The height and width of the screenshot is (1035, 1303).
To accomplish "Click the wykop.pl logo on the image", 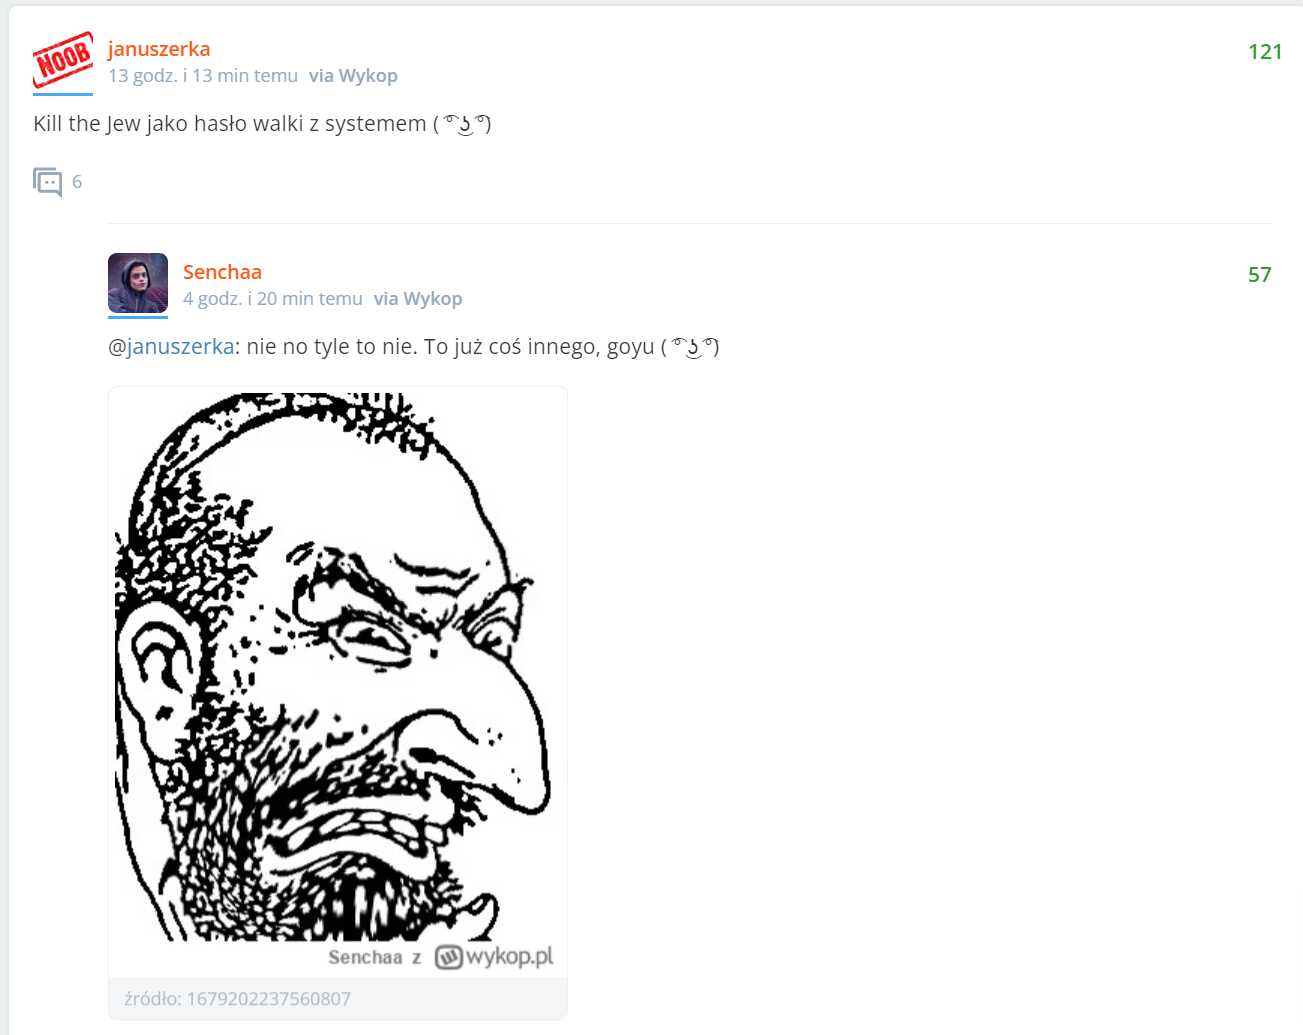I will pyautogui.click(x=493, y=957).
